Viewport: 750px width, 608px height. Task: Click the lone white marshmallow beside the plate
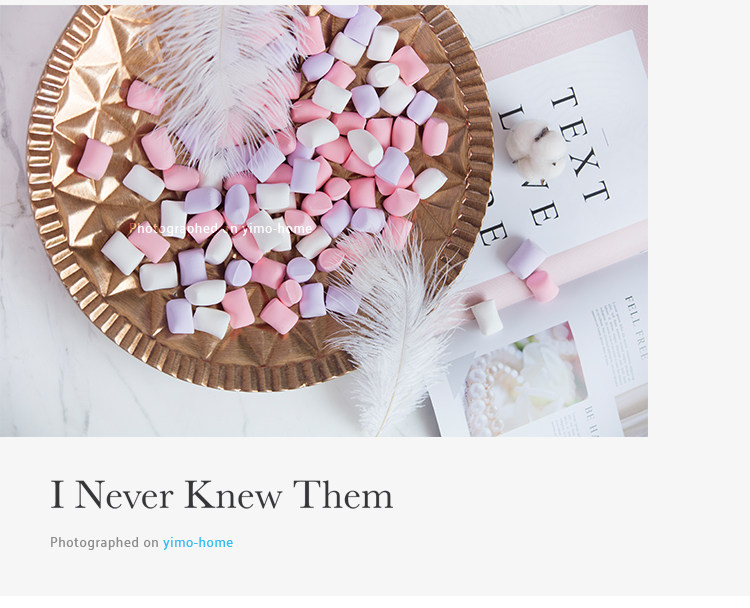(x=487, y=317)
